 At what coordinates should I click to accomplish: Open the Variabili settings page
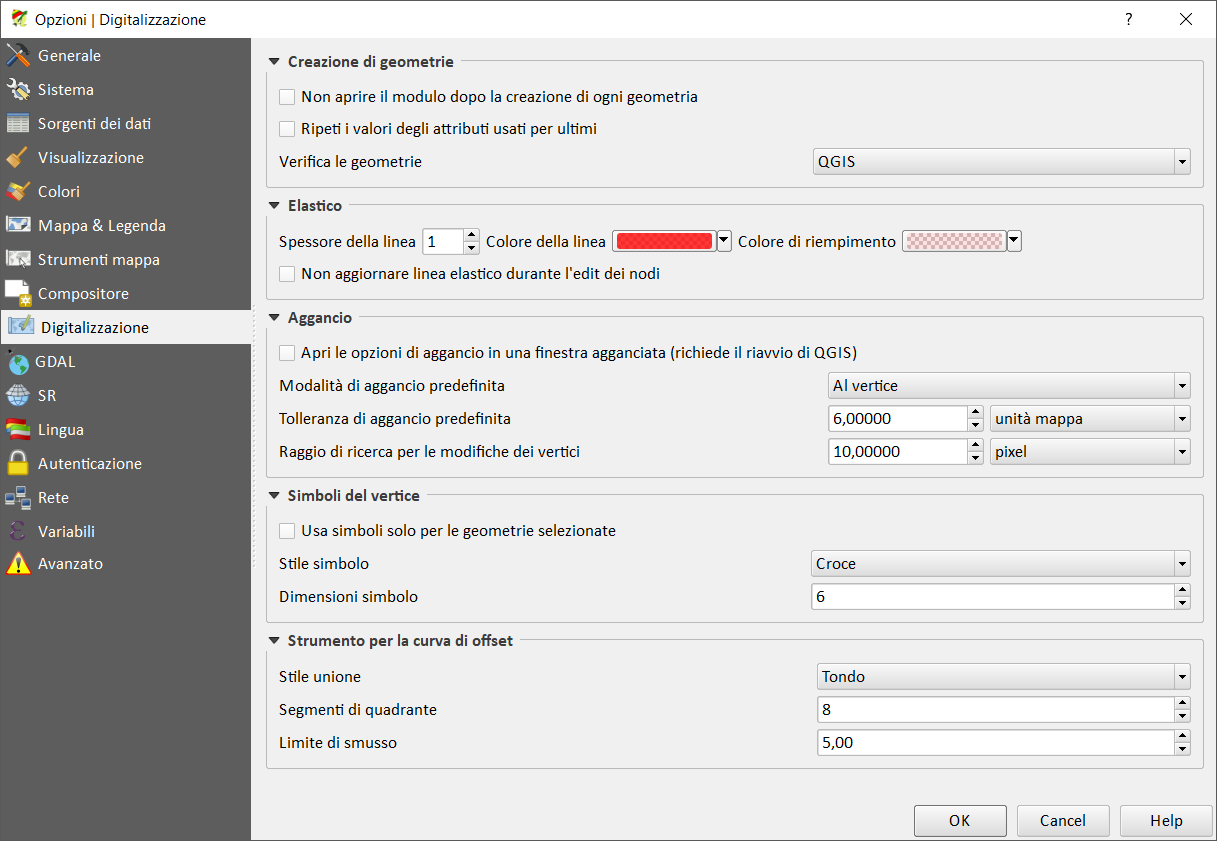(66, 532)
